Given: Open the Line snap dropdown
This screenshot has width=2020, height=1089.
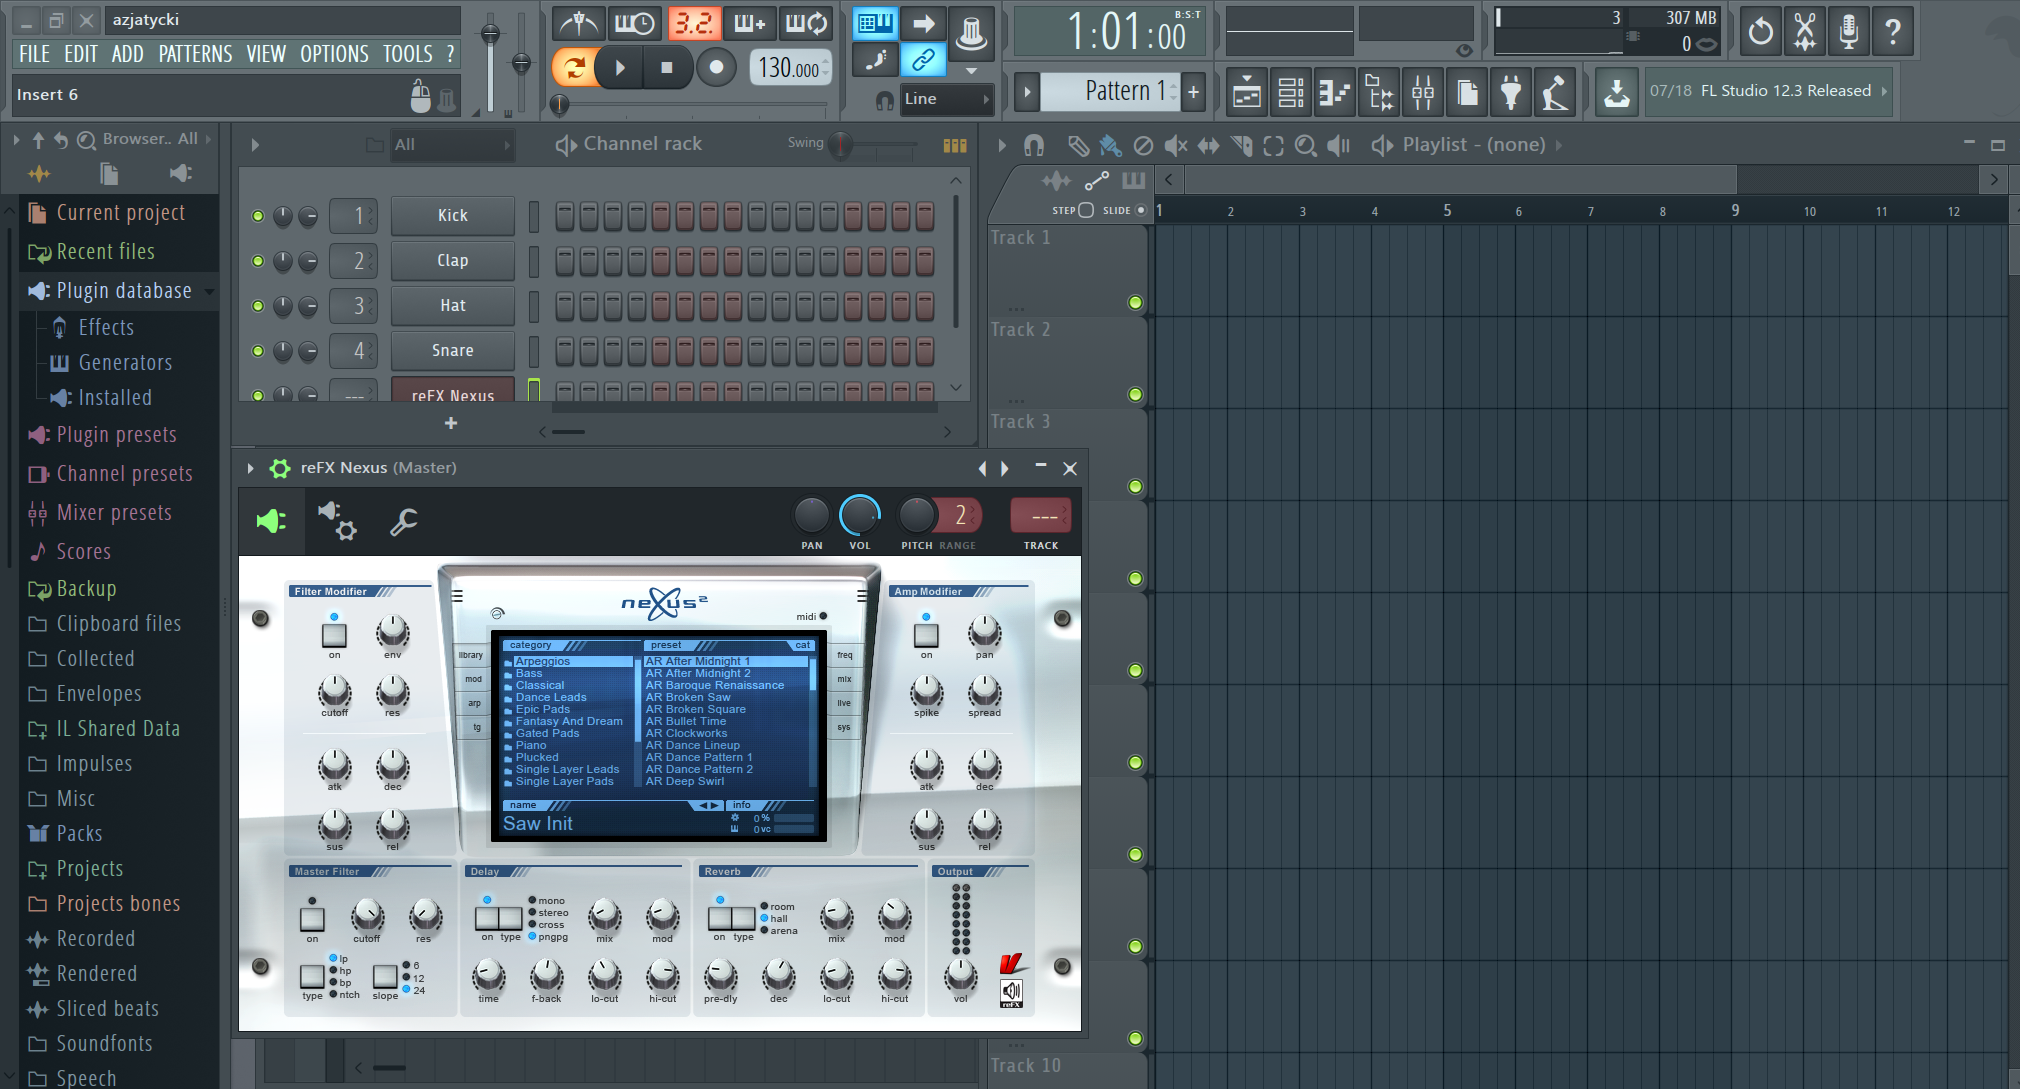Looking at the screenshot, I should (x=944, y=99).
